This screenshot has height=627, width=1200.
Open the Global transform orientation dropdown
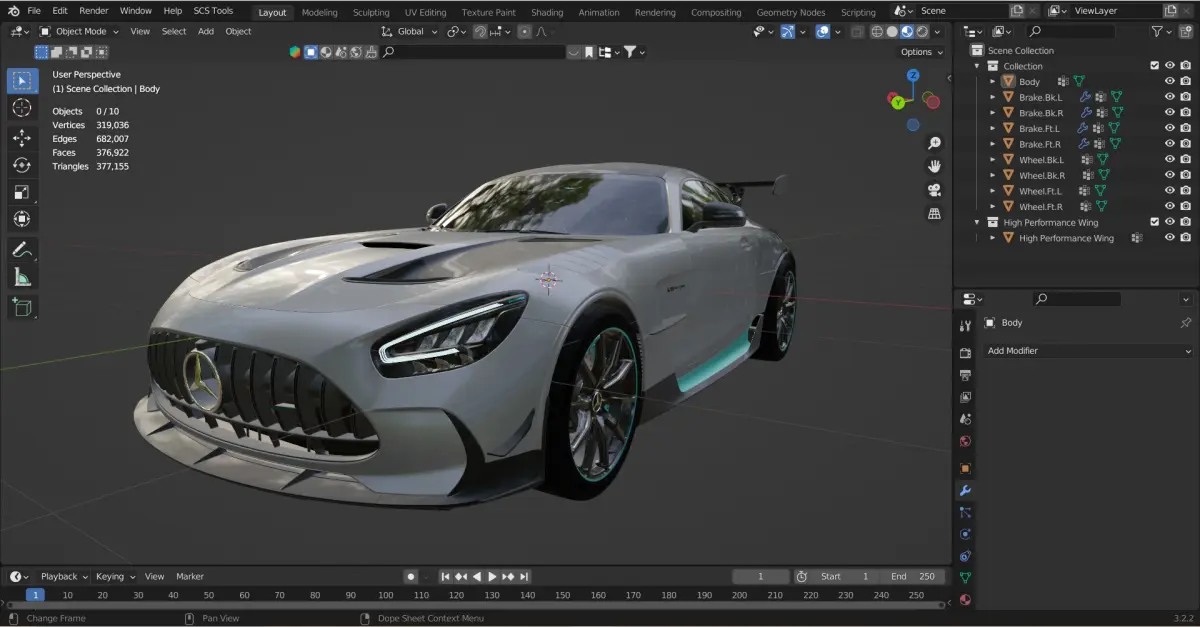click(x=409, y=31)
